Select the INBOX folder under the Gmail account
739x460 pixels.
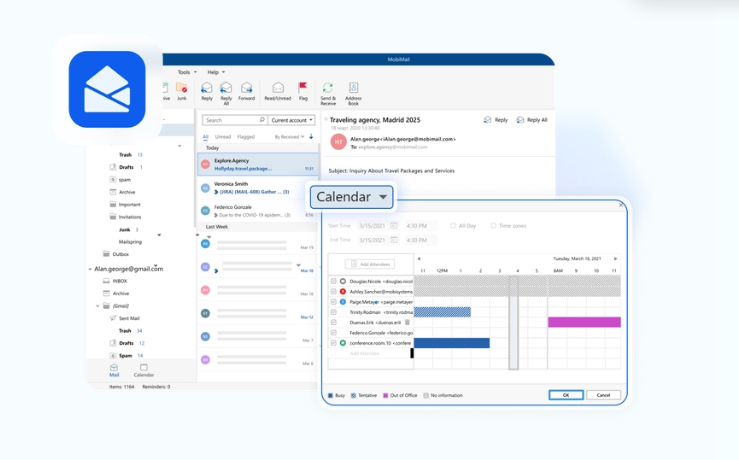coord(120,281)
